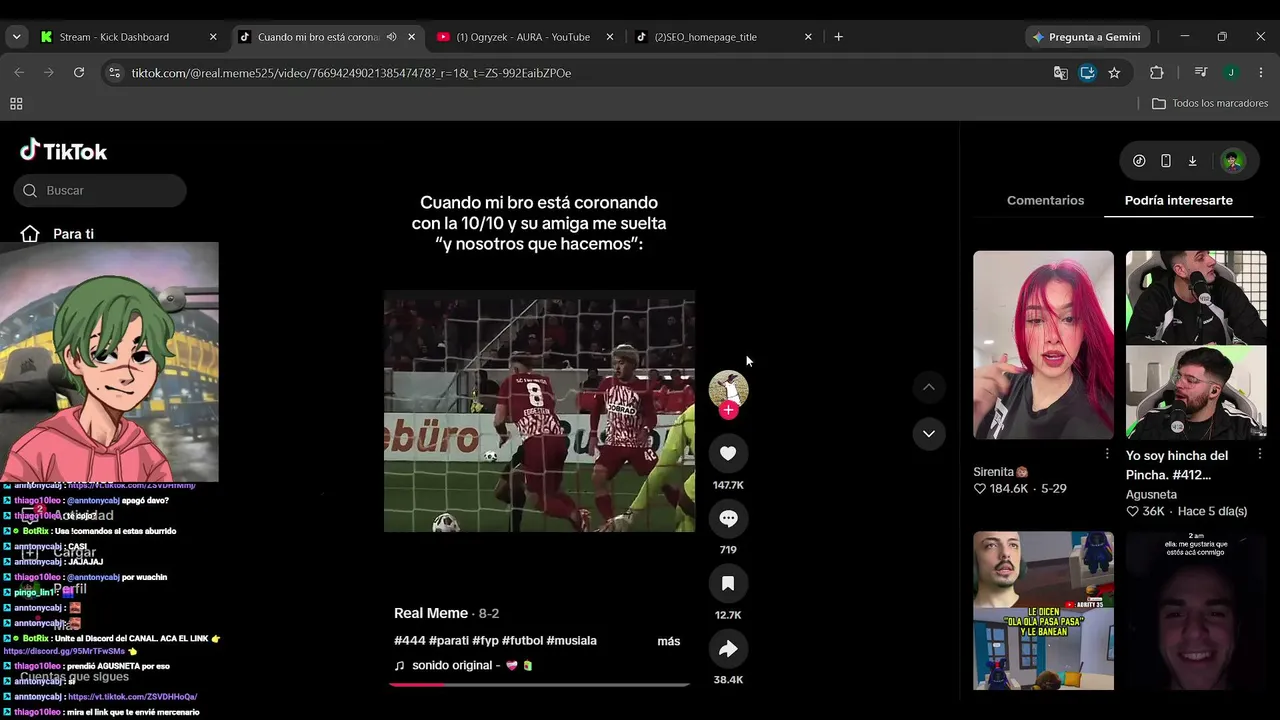The image size is (1280, 720).
Task: Follow Real Meme with the red plus badge
Action: pos(728,410)
